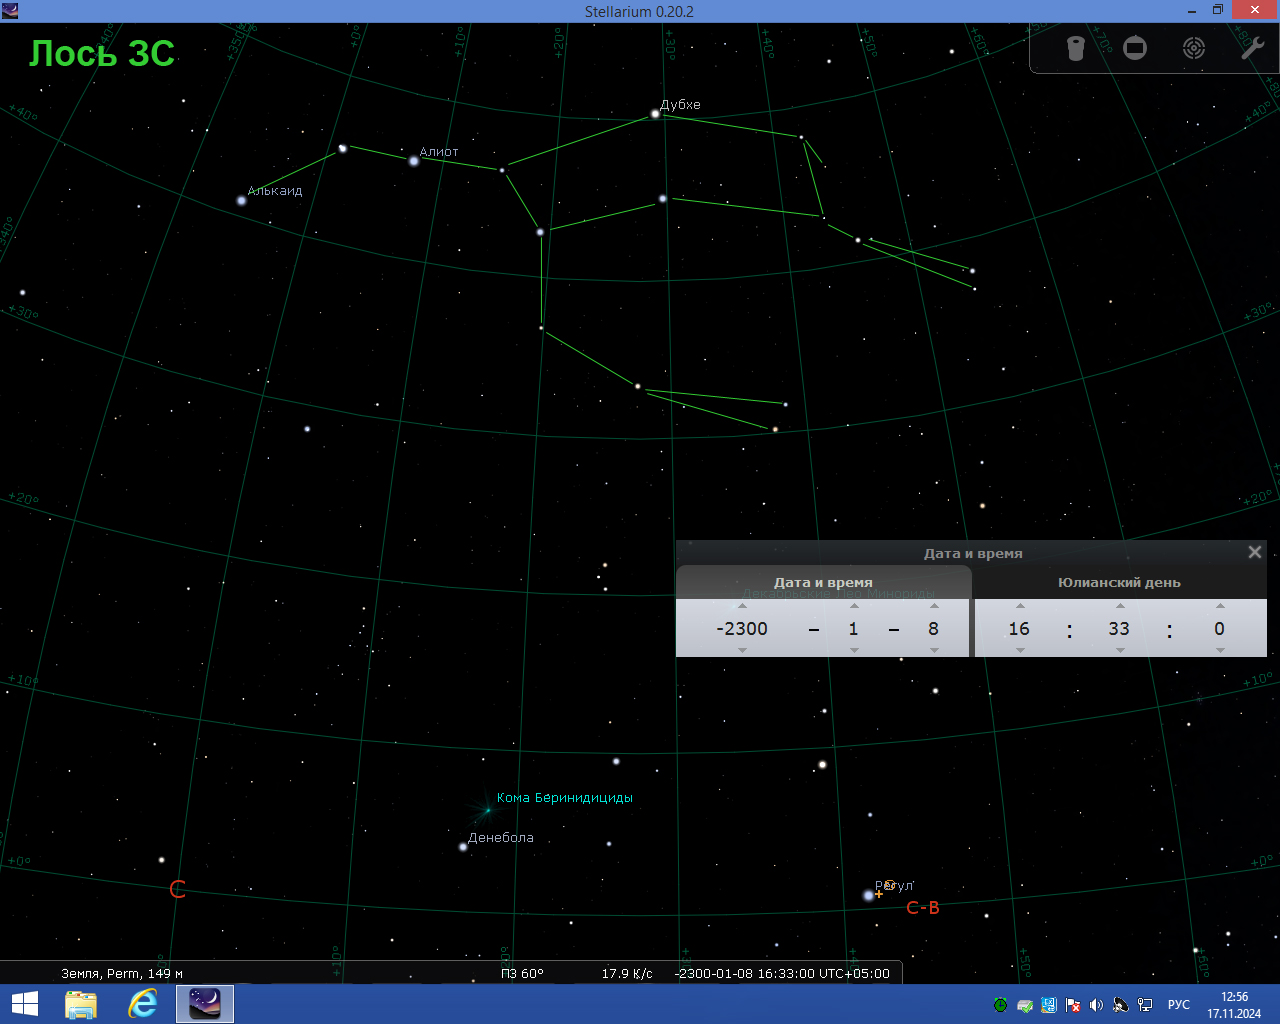Click the month field showing 1
Viewport: 1280px width, 1024px height.
coord(854,628)
